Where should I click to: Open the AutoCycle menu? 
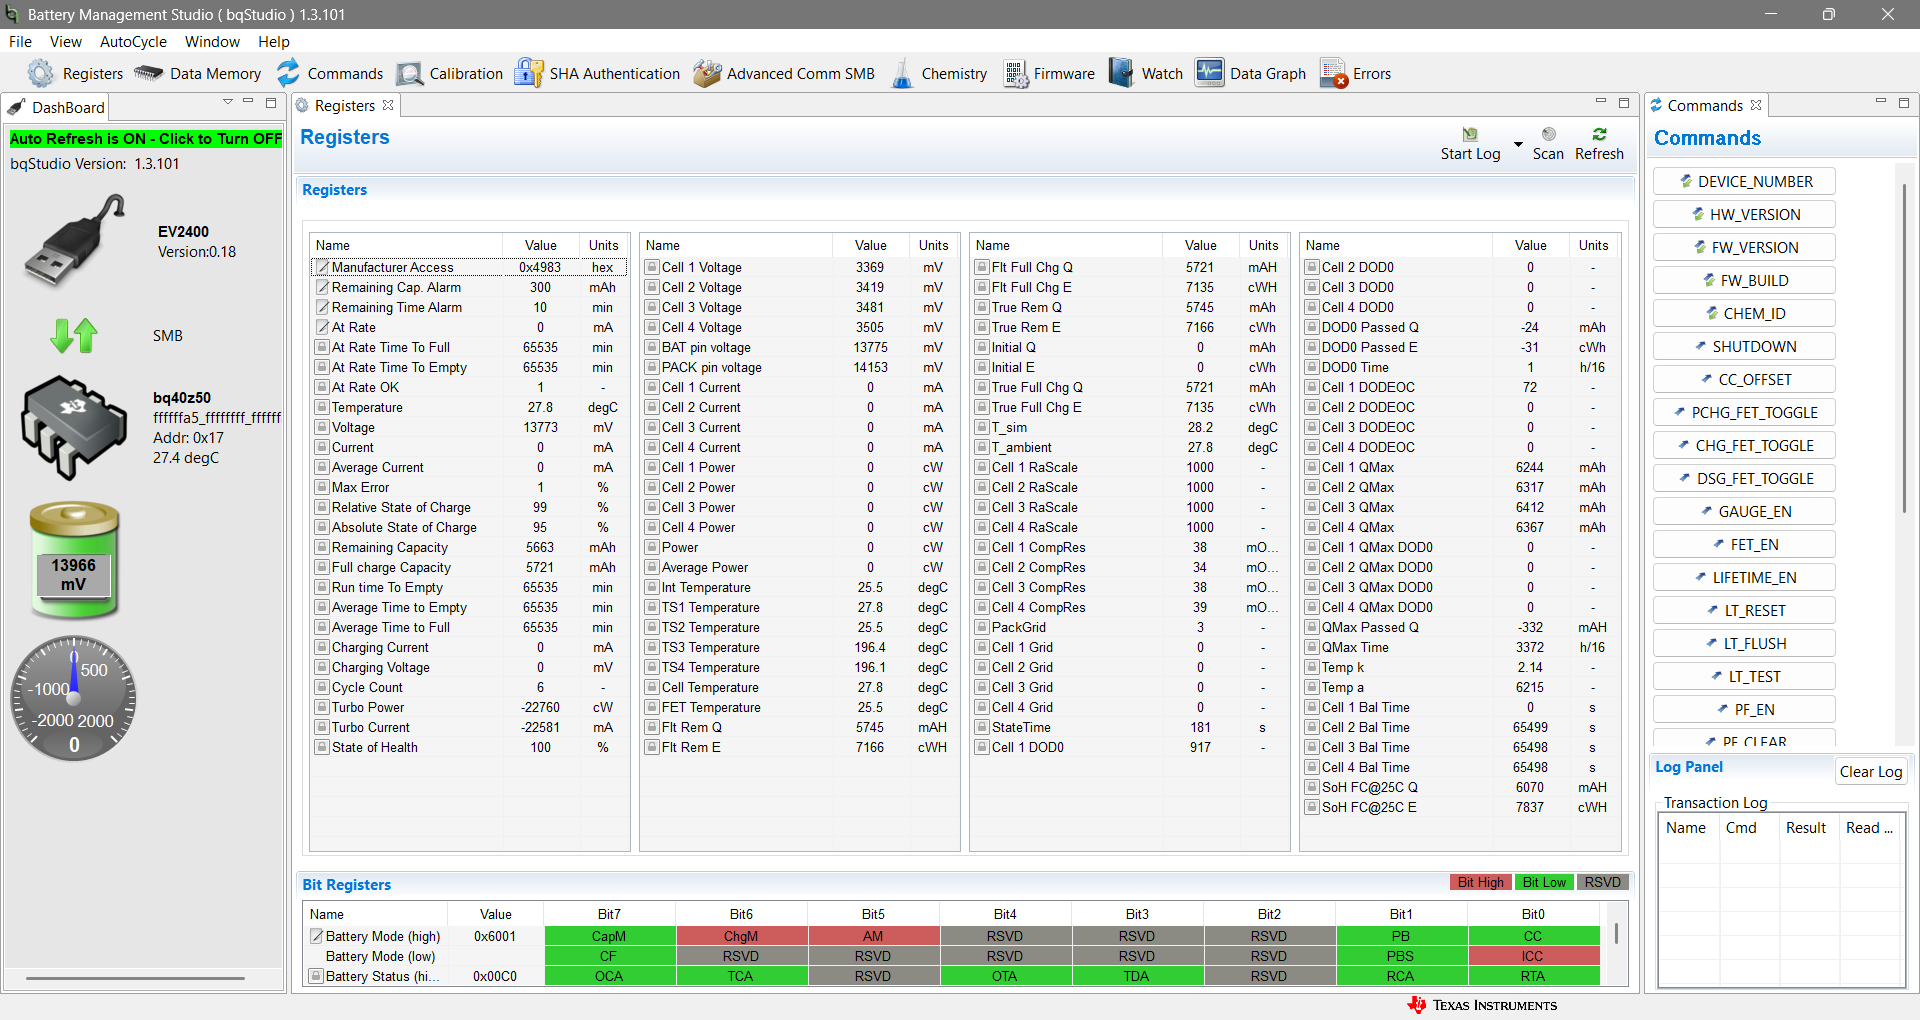tap(133, 42)
